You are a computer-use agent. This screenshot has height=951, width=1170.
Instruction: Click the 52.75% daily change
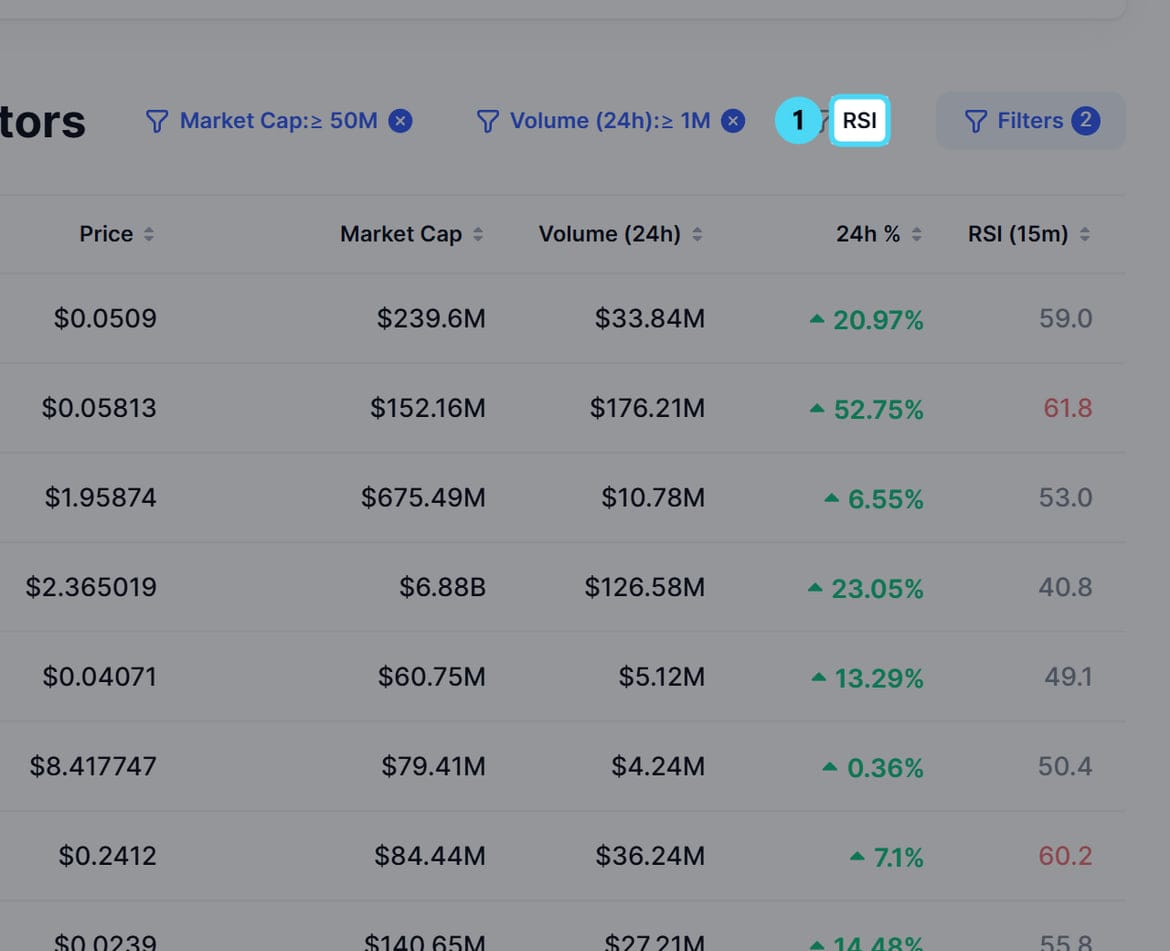(x=867, y=409)
